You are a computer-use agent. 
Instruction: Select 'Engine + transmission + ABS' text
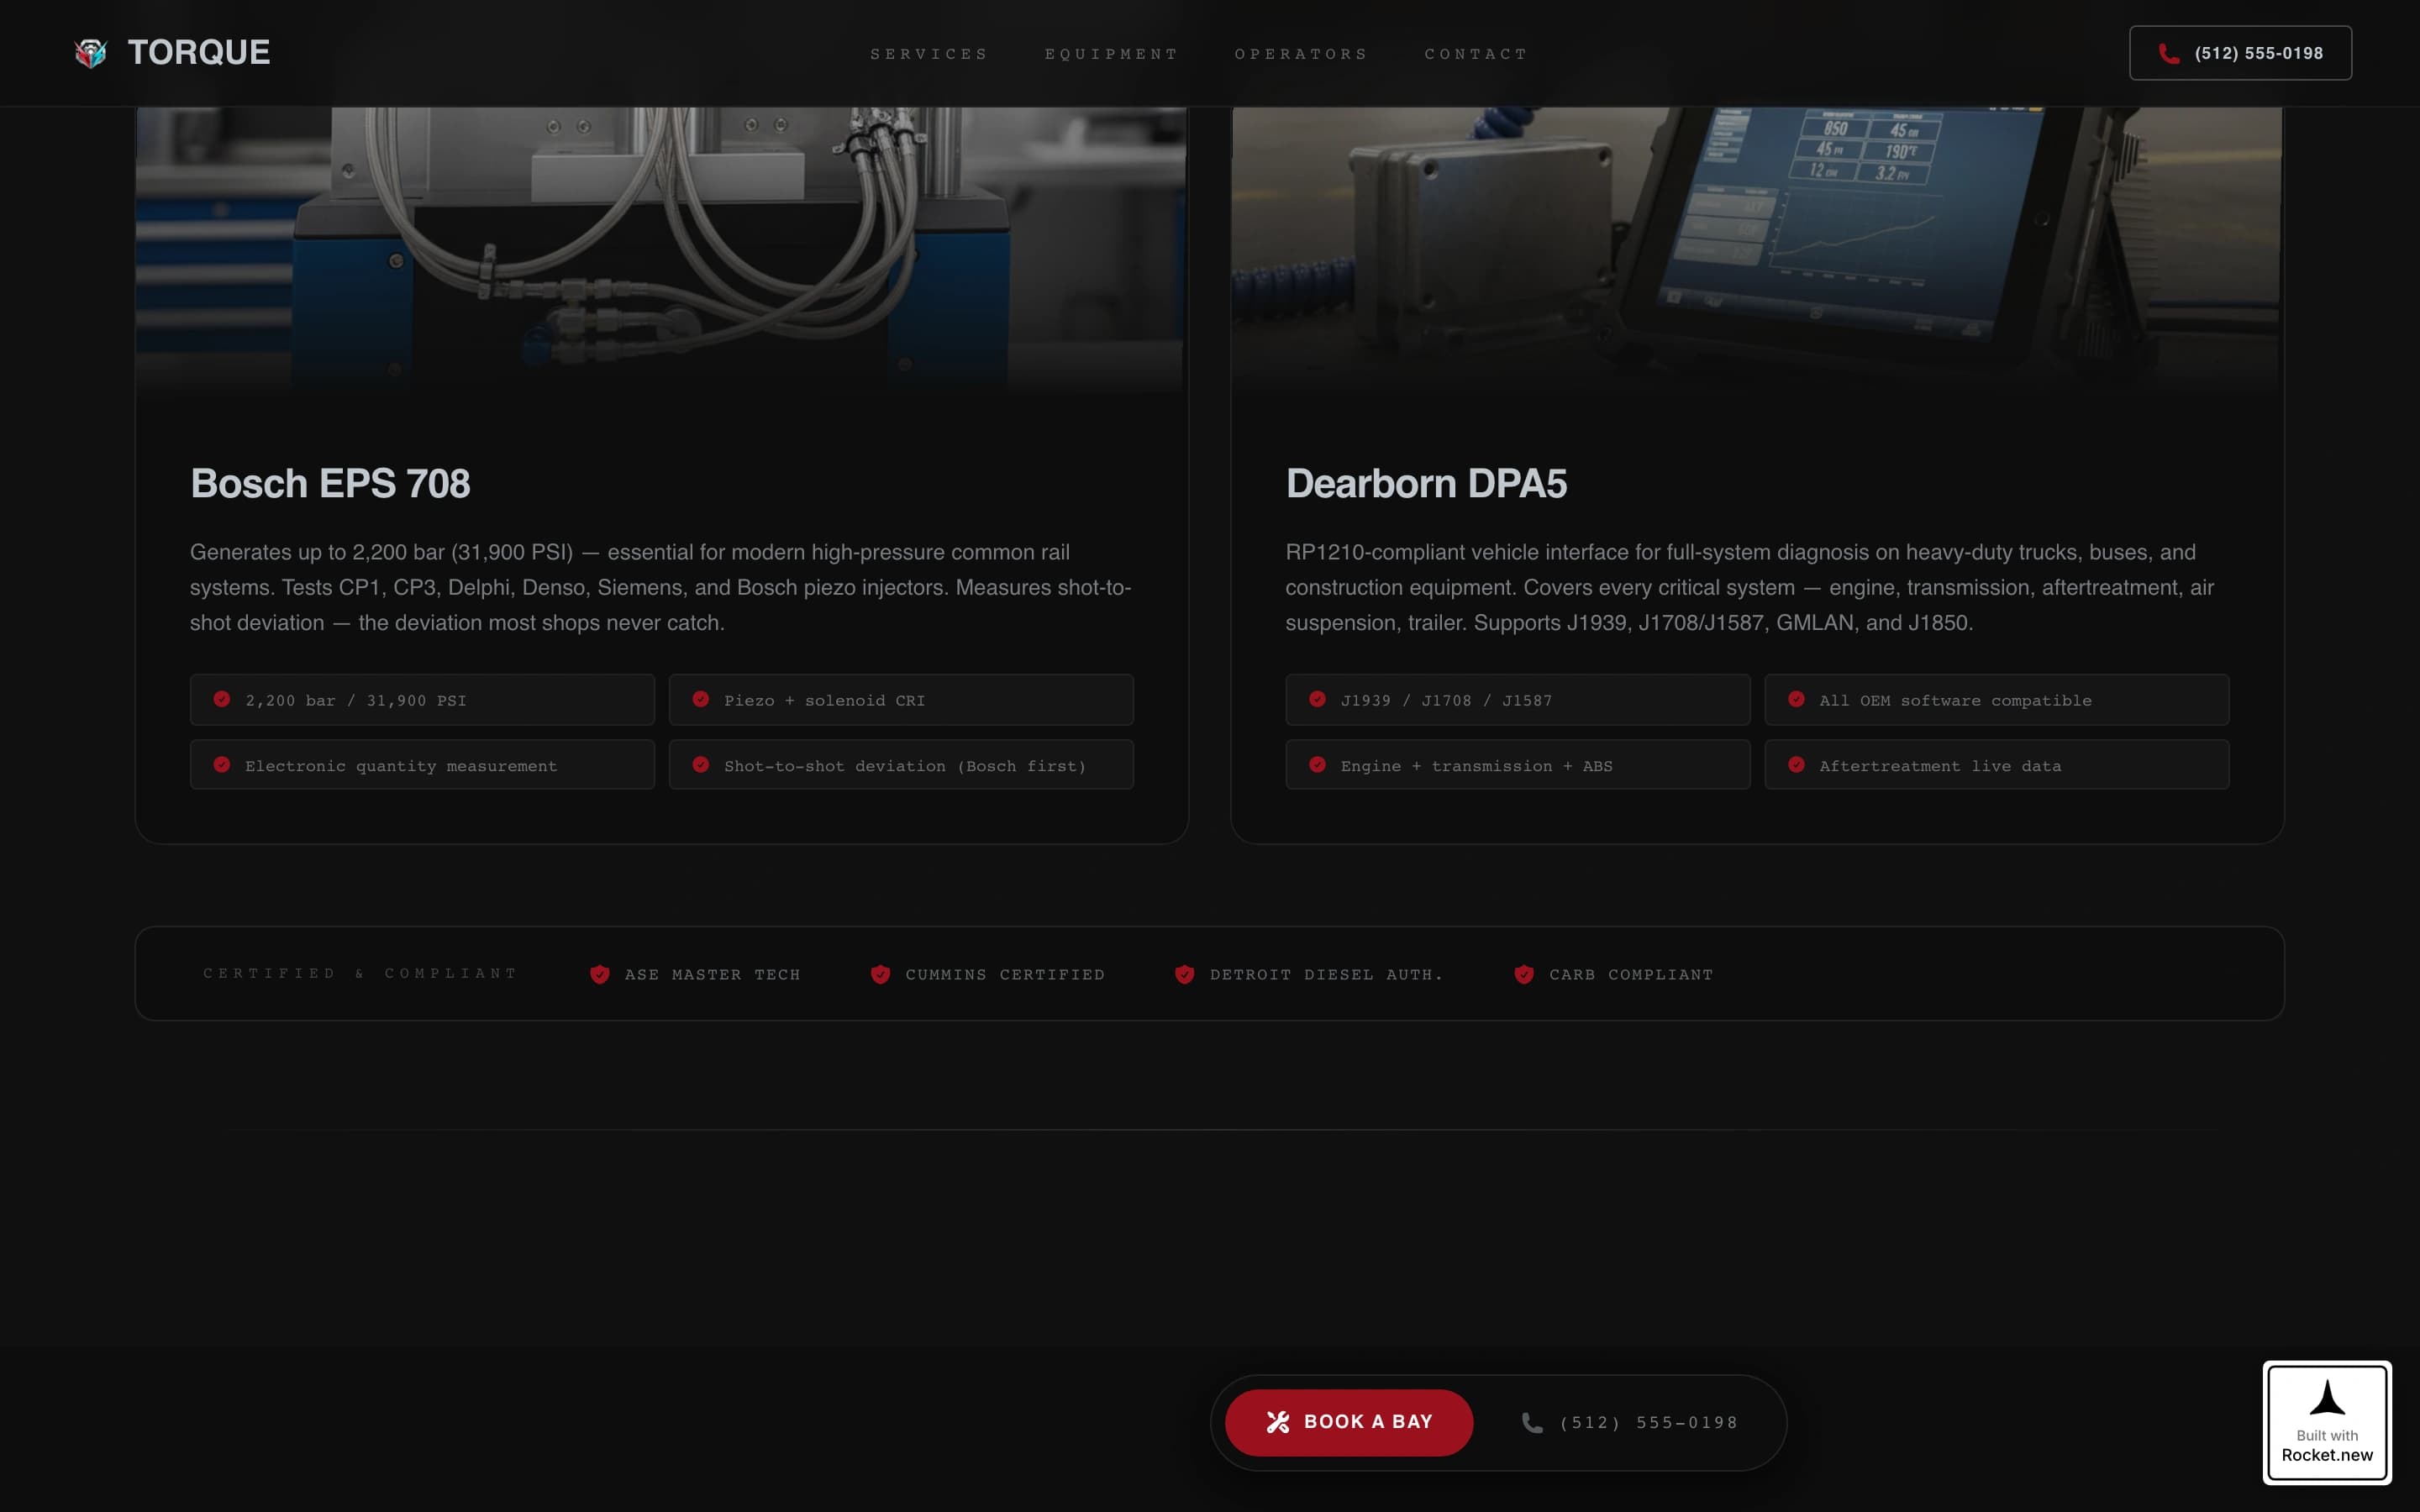(x=1477, y=766)
